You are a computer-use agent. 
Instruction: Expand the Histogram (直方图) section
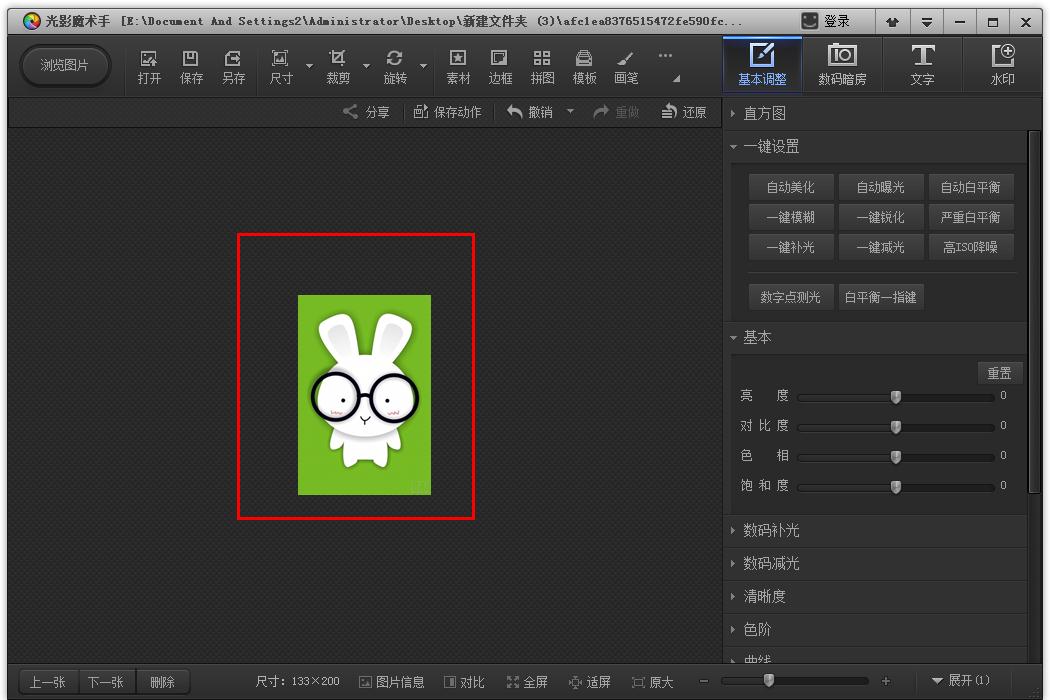coord(764,113)
